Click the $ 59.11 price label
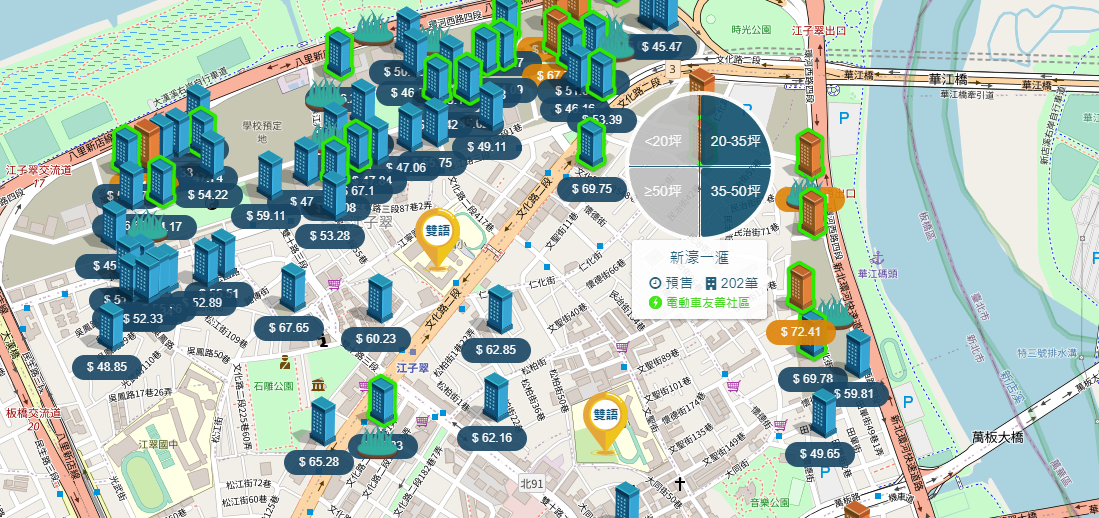The height and width of the screenshot is (518, 1099). pyautogui.click(x=266, y=216)
